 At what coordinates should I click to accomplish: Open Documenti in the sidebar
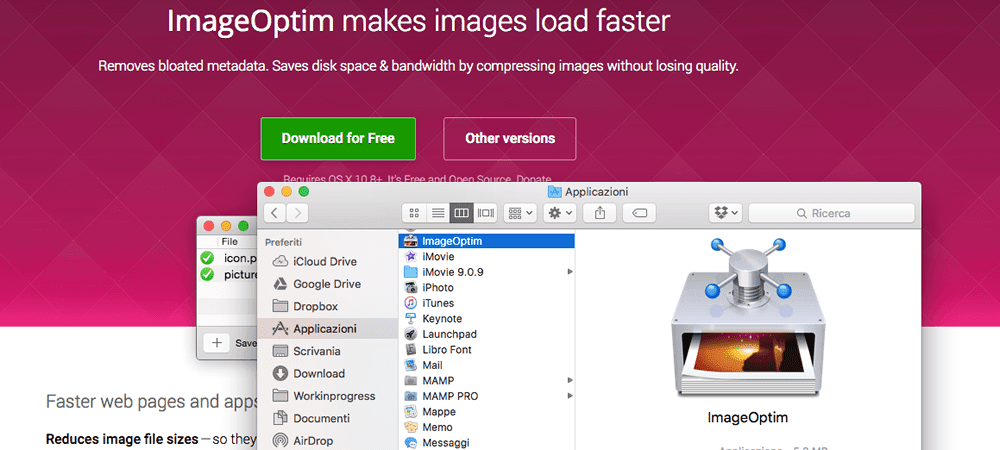pos(327,418)
